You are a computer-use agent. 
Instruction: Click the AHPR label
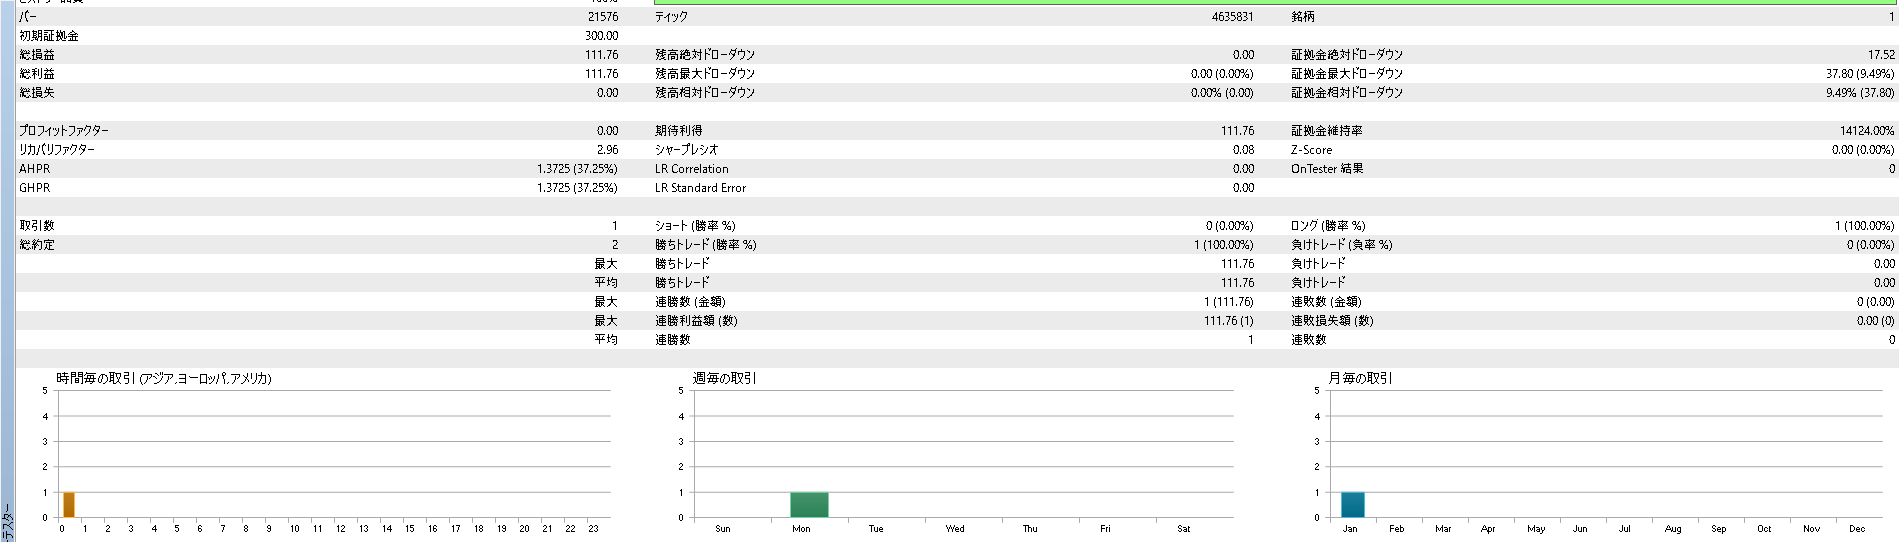[x=34, y=169]
